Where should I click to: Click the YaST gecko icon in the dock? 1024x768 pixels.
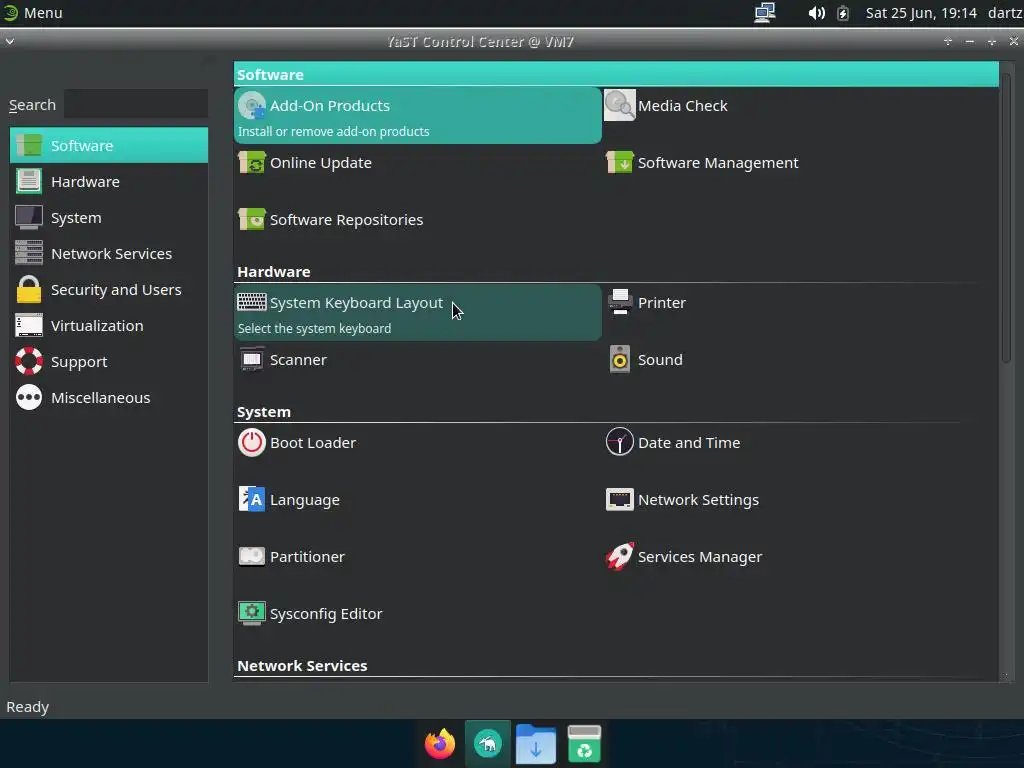click(x=488, y=743)
